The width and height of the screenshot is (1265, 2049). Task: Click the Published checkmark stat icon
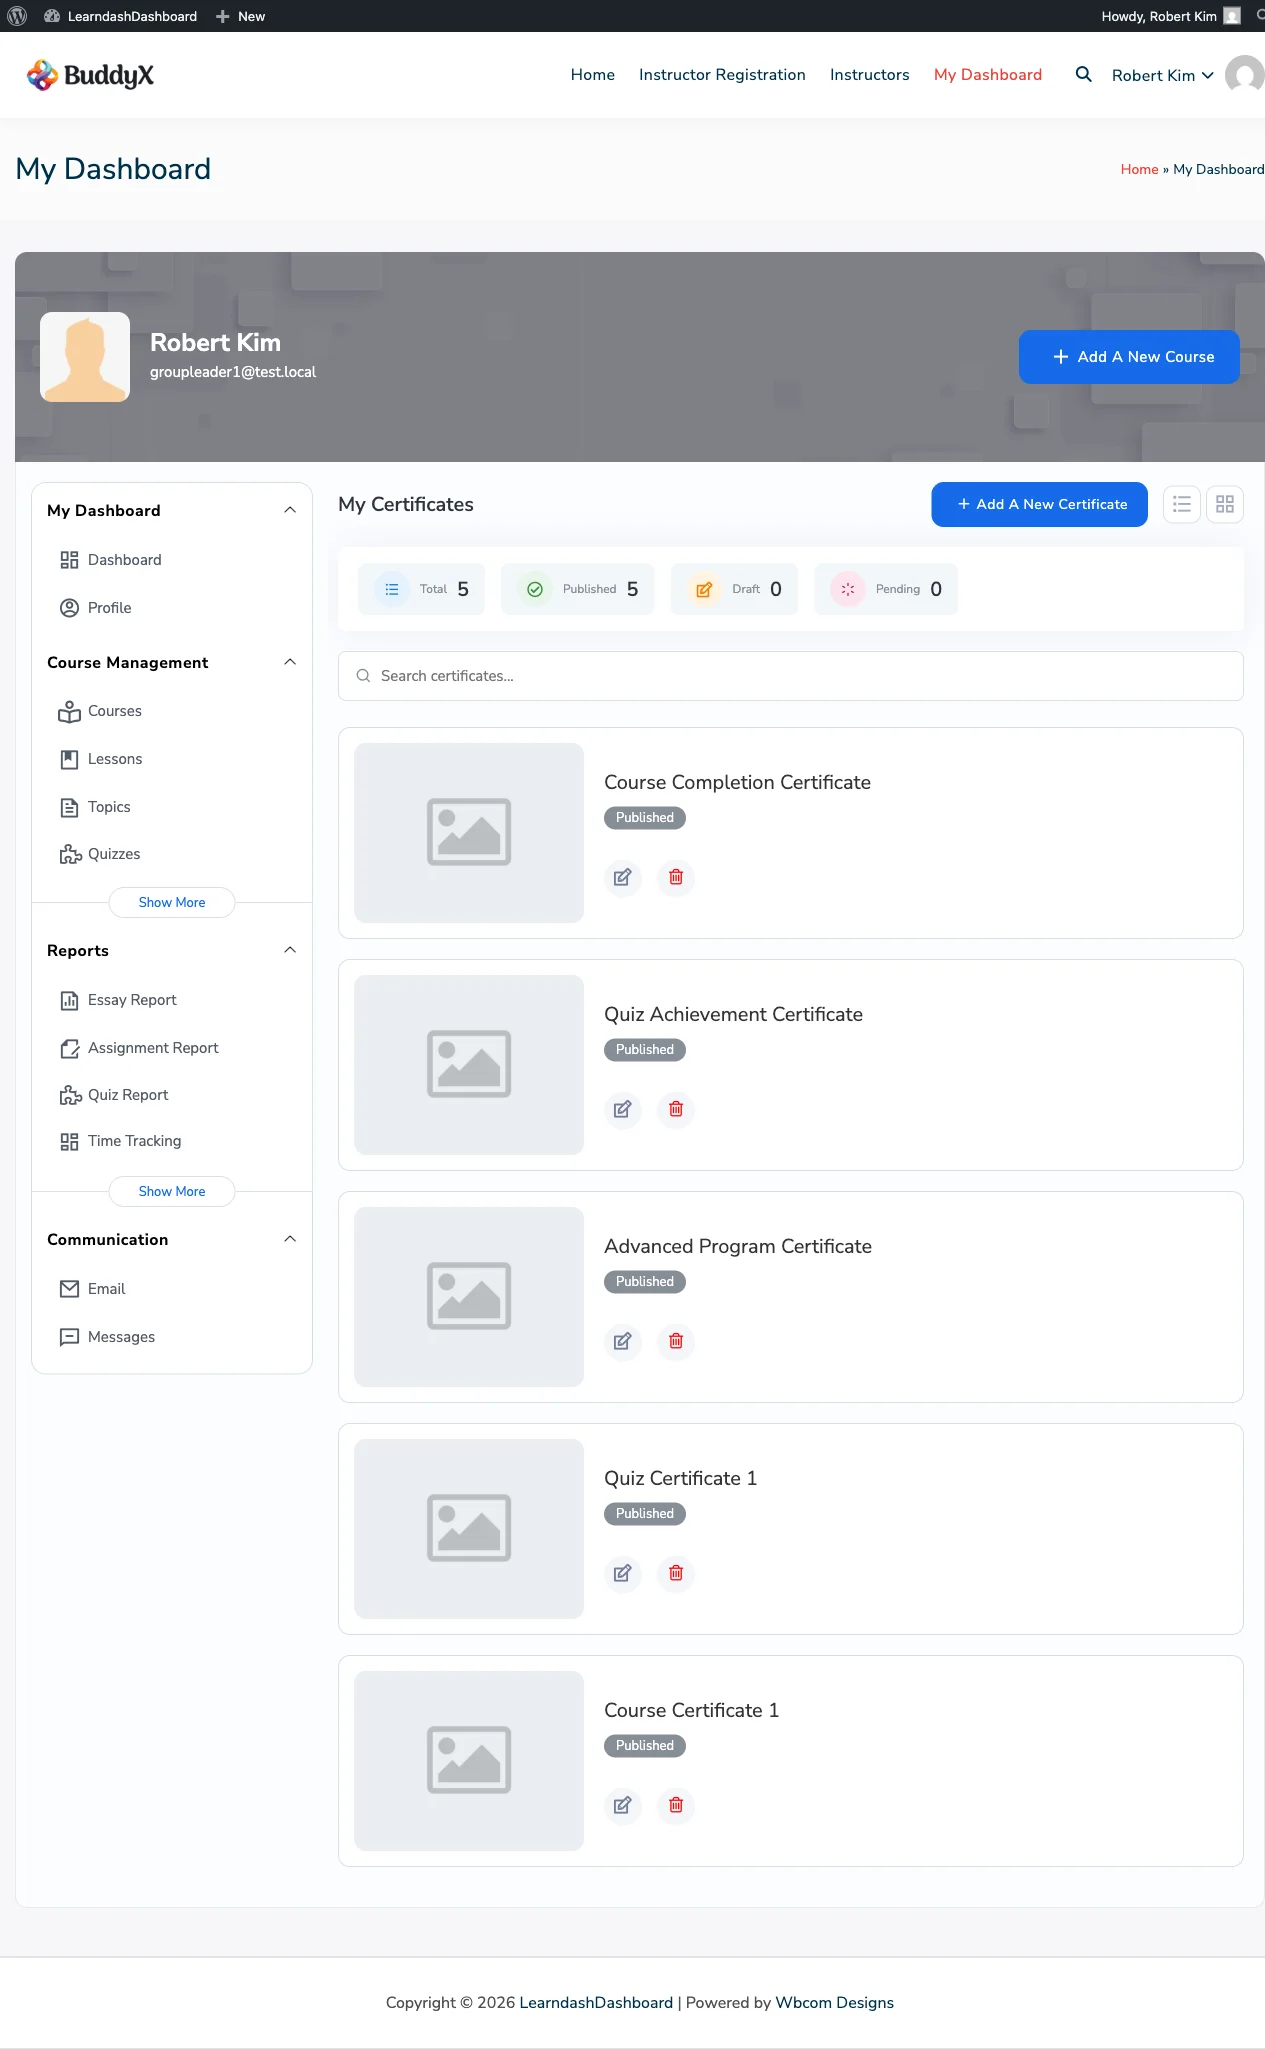click(x=535, y=589)
